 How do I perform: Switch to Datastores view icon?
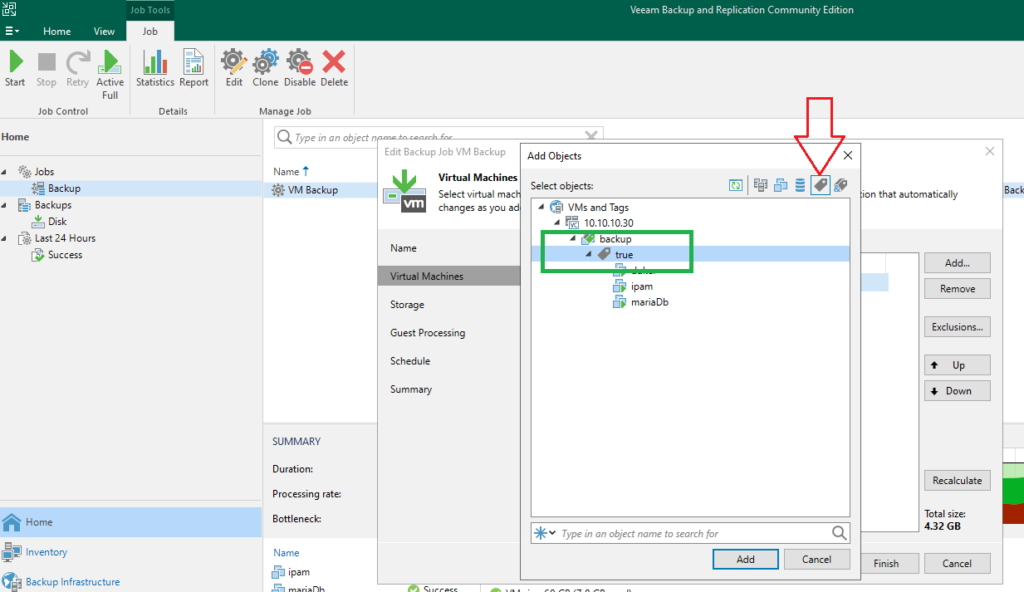[x=800, y=186]
